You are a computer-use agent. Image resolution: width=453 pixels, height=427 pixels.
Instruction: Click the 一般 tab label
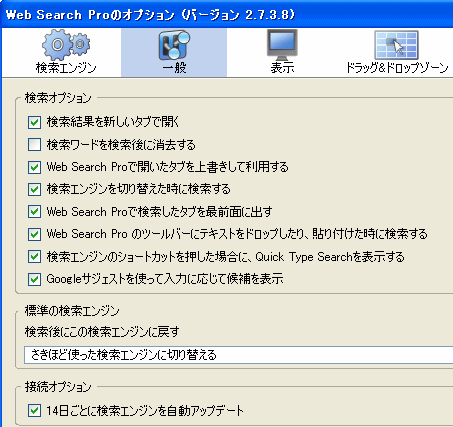[x=174, y=68]
